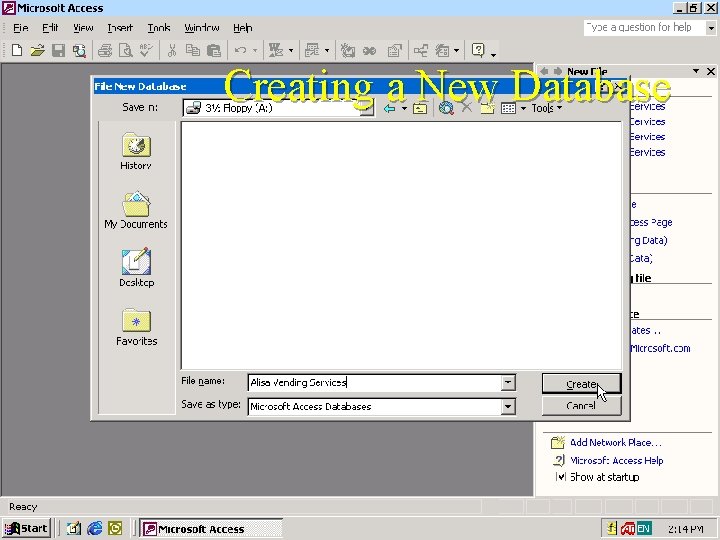Expand the File name dropdown arrow
Screen dimensions: 720x540
508,382
